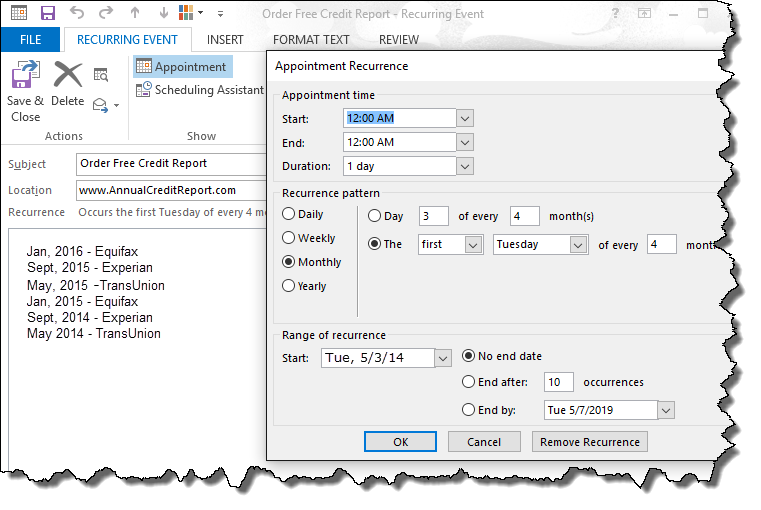Click the Undo arrow icon
The width and height of the screenshot is (761, 510).
78,14
